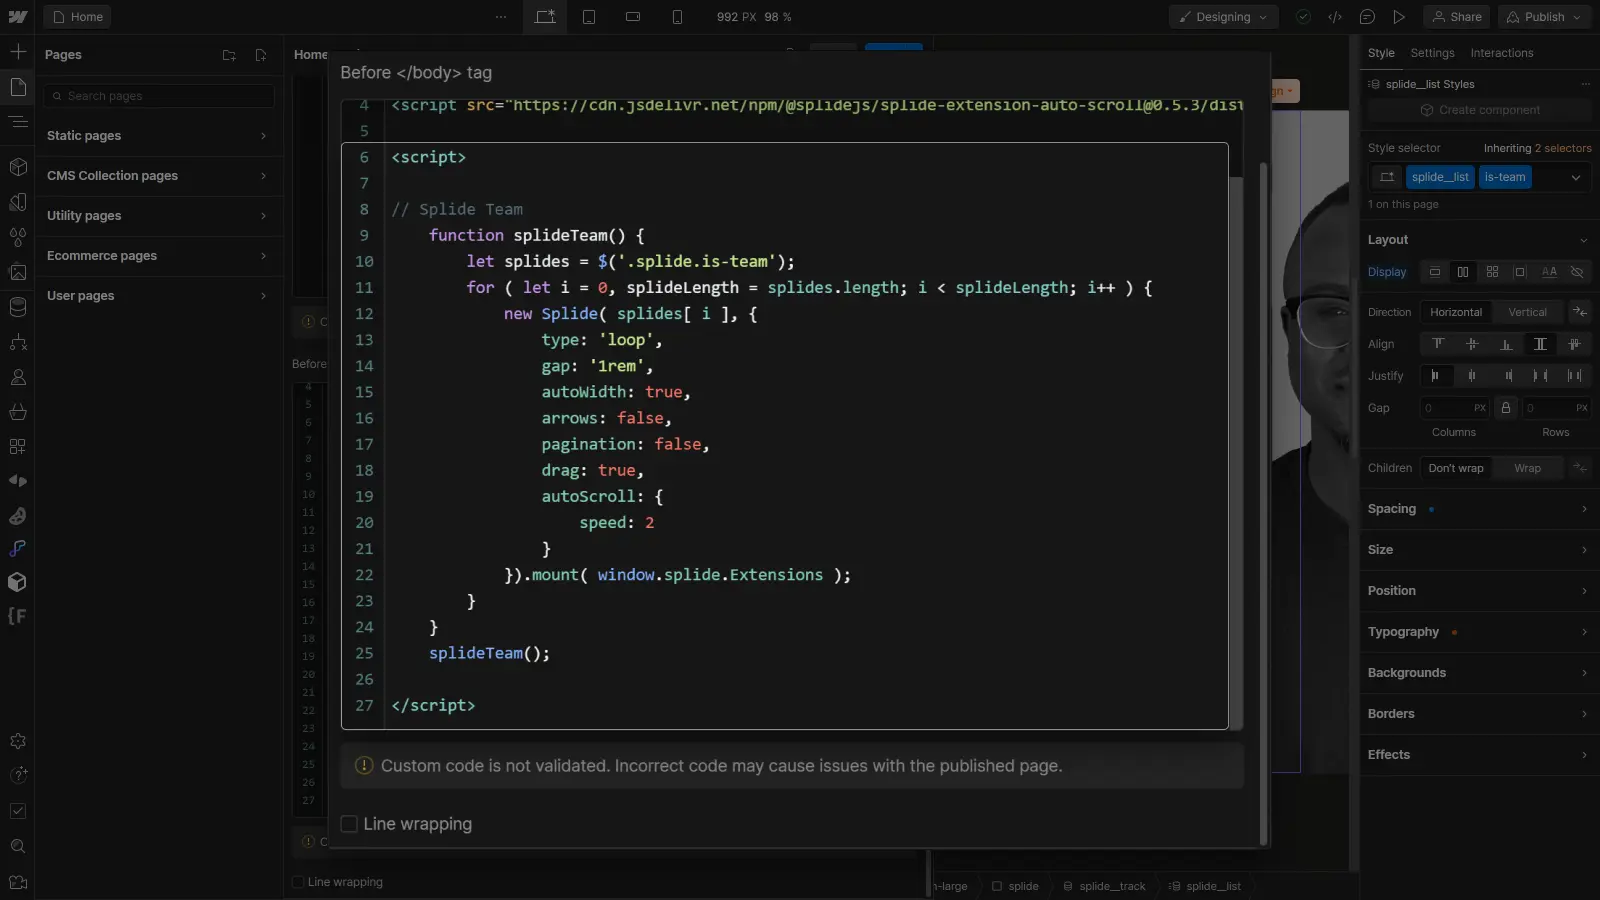Expand the Typography section
Viewport: 1600px width, 900px height.
coord(1478,632)
